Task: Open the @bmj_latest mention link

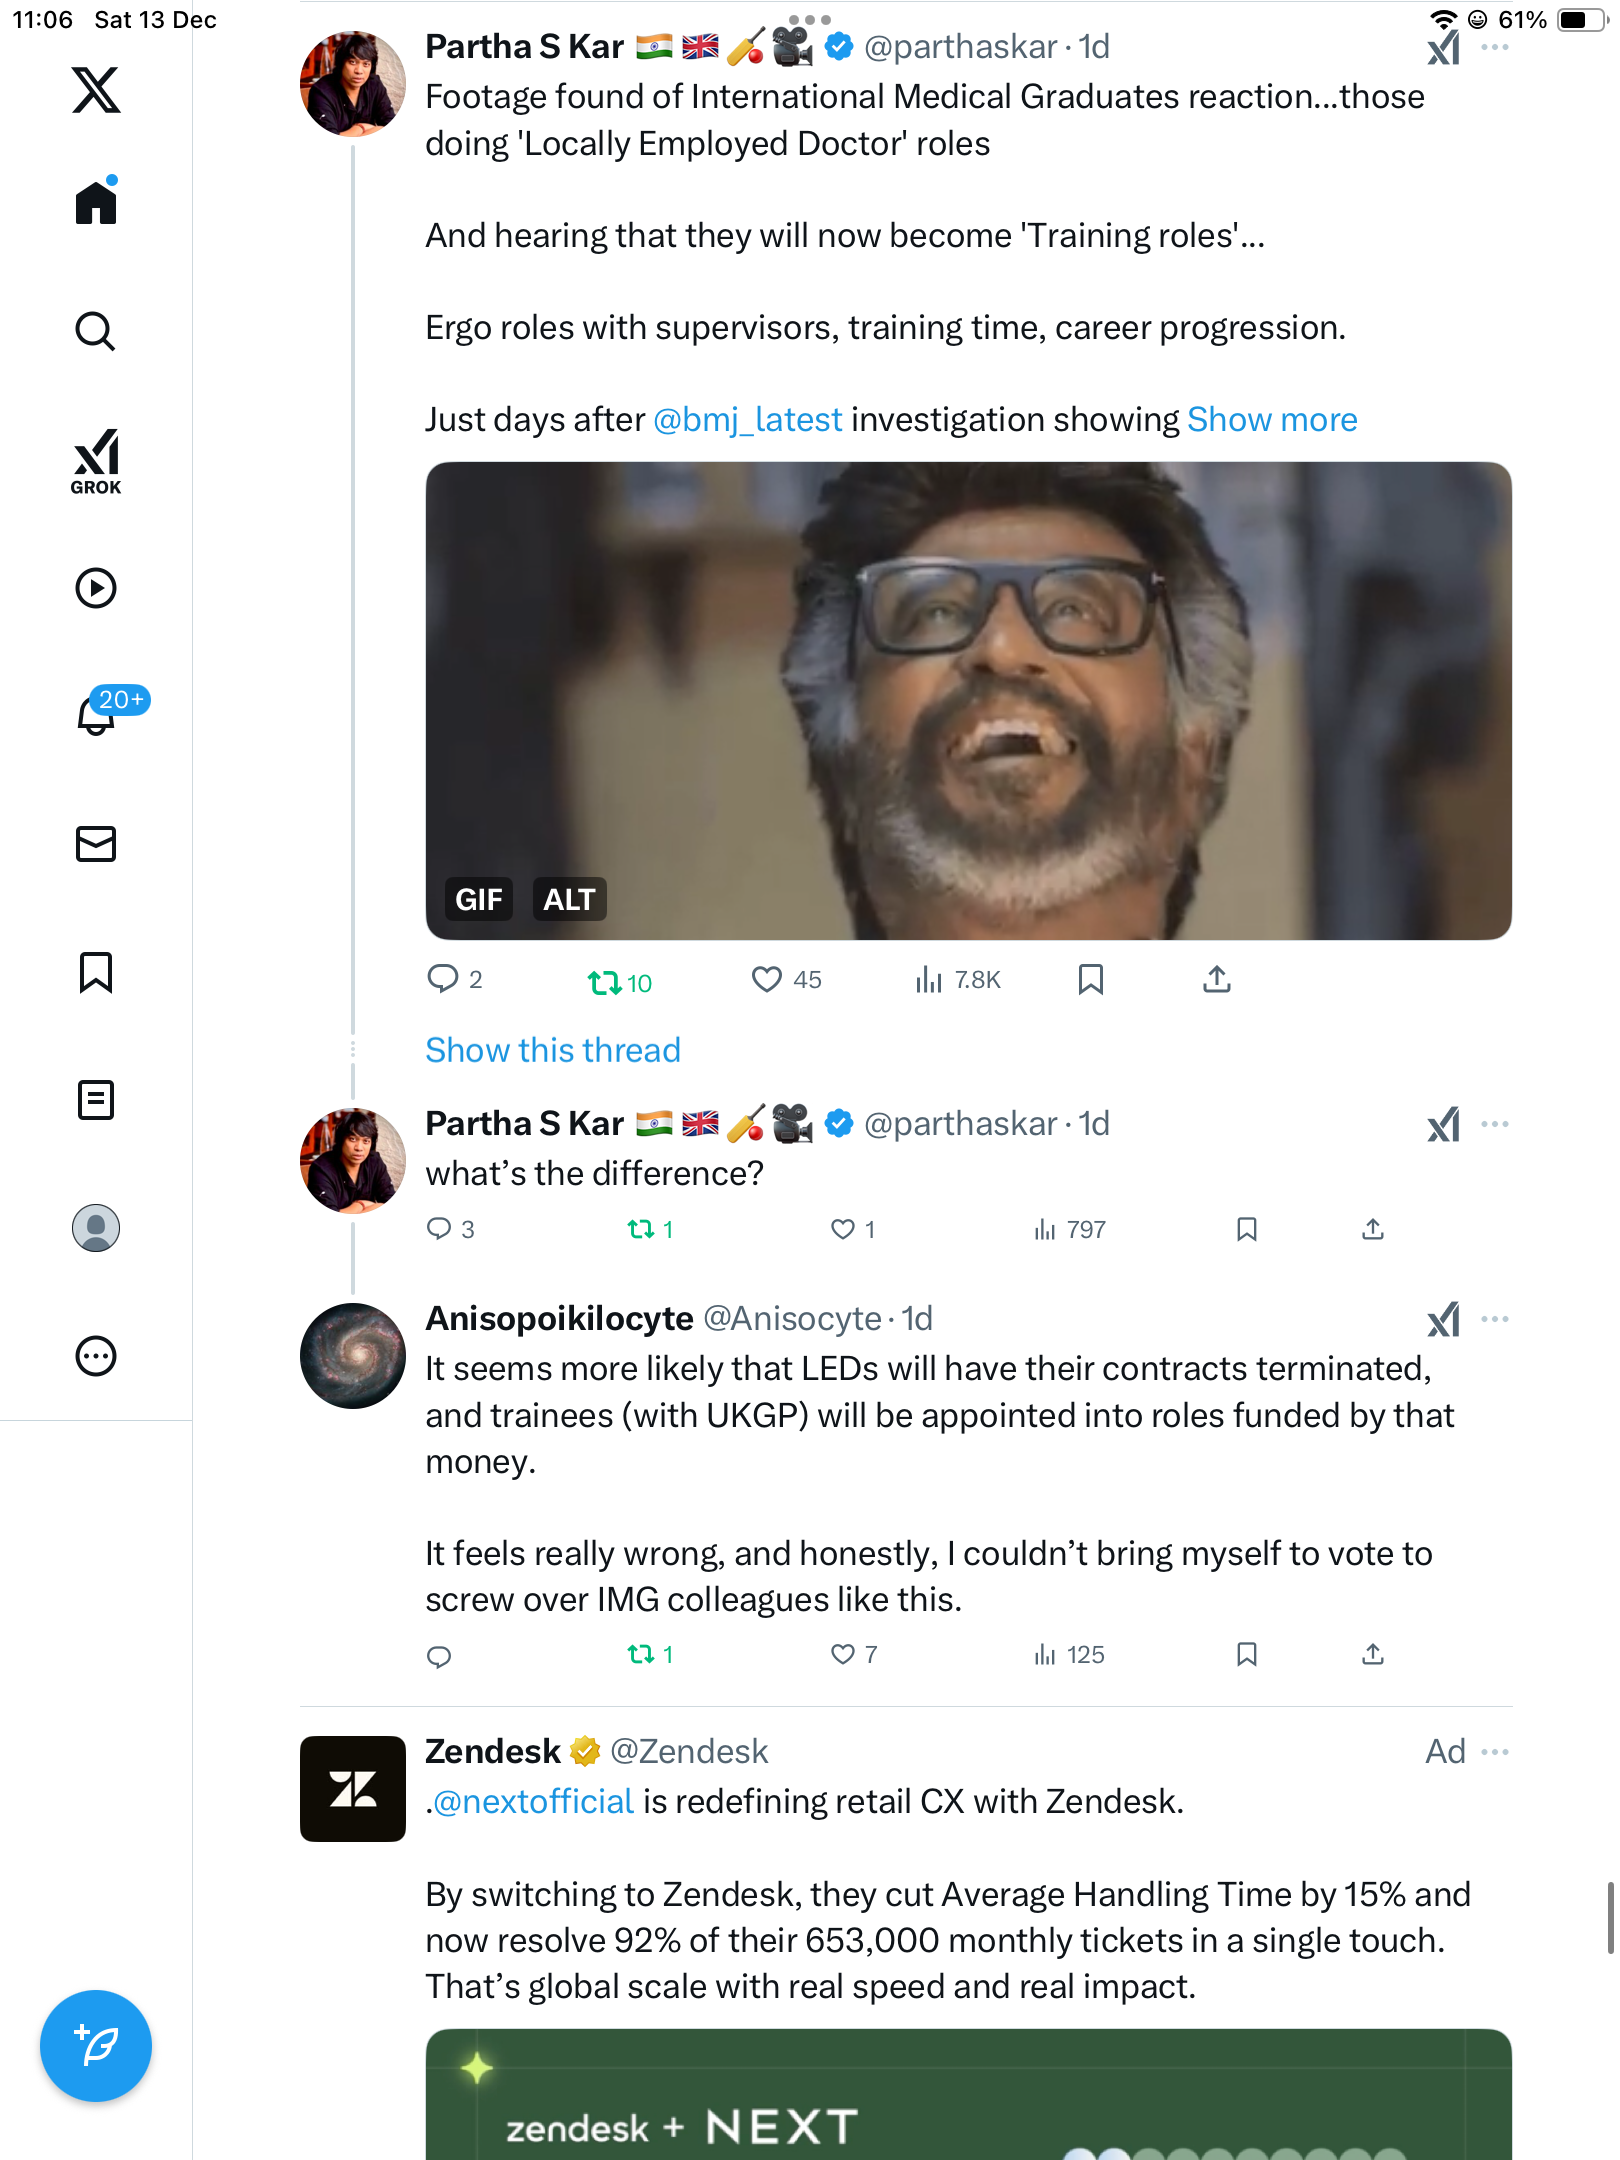Action: [747, 420]
